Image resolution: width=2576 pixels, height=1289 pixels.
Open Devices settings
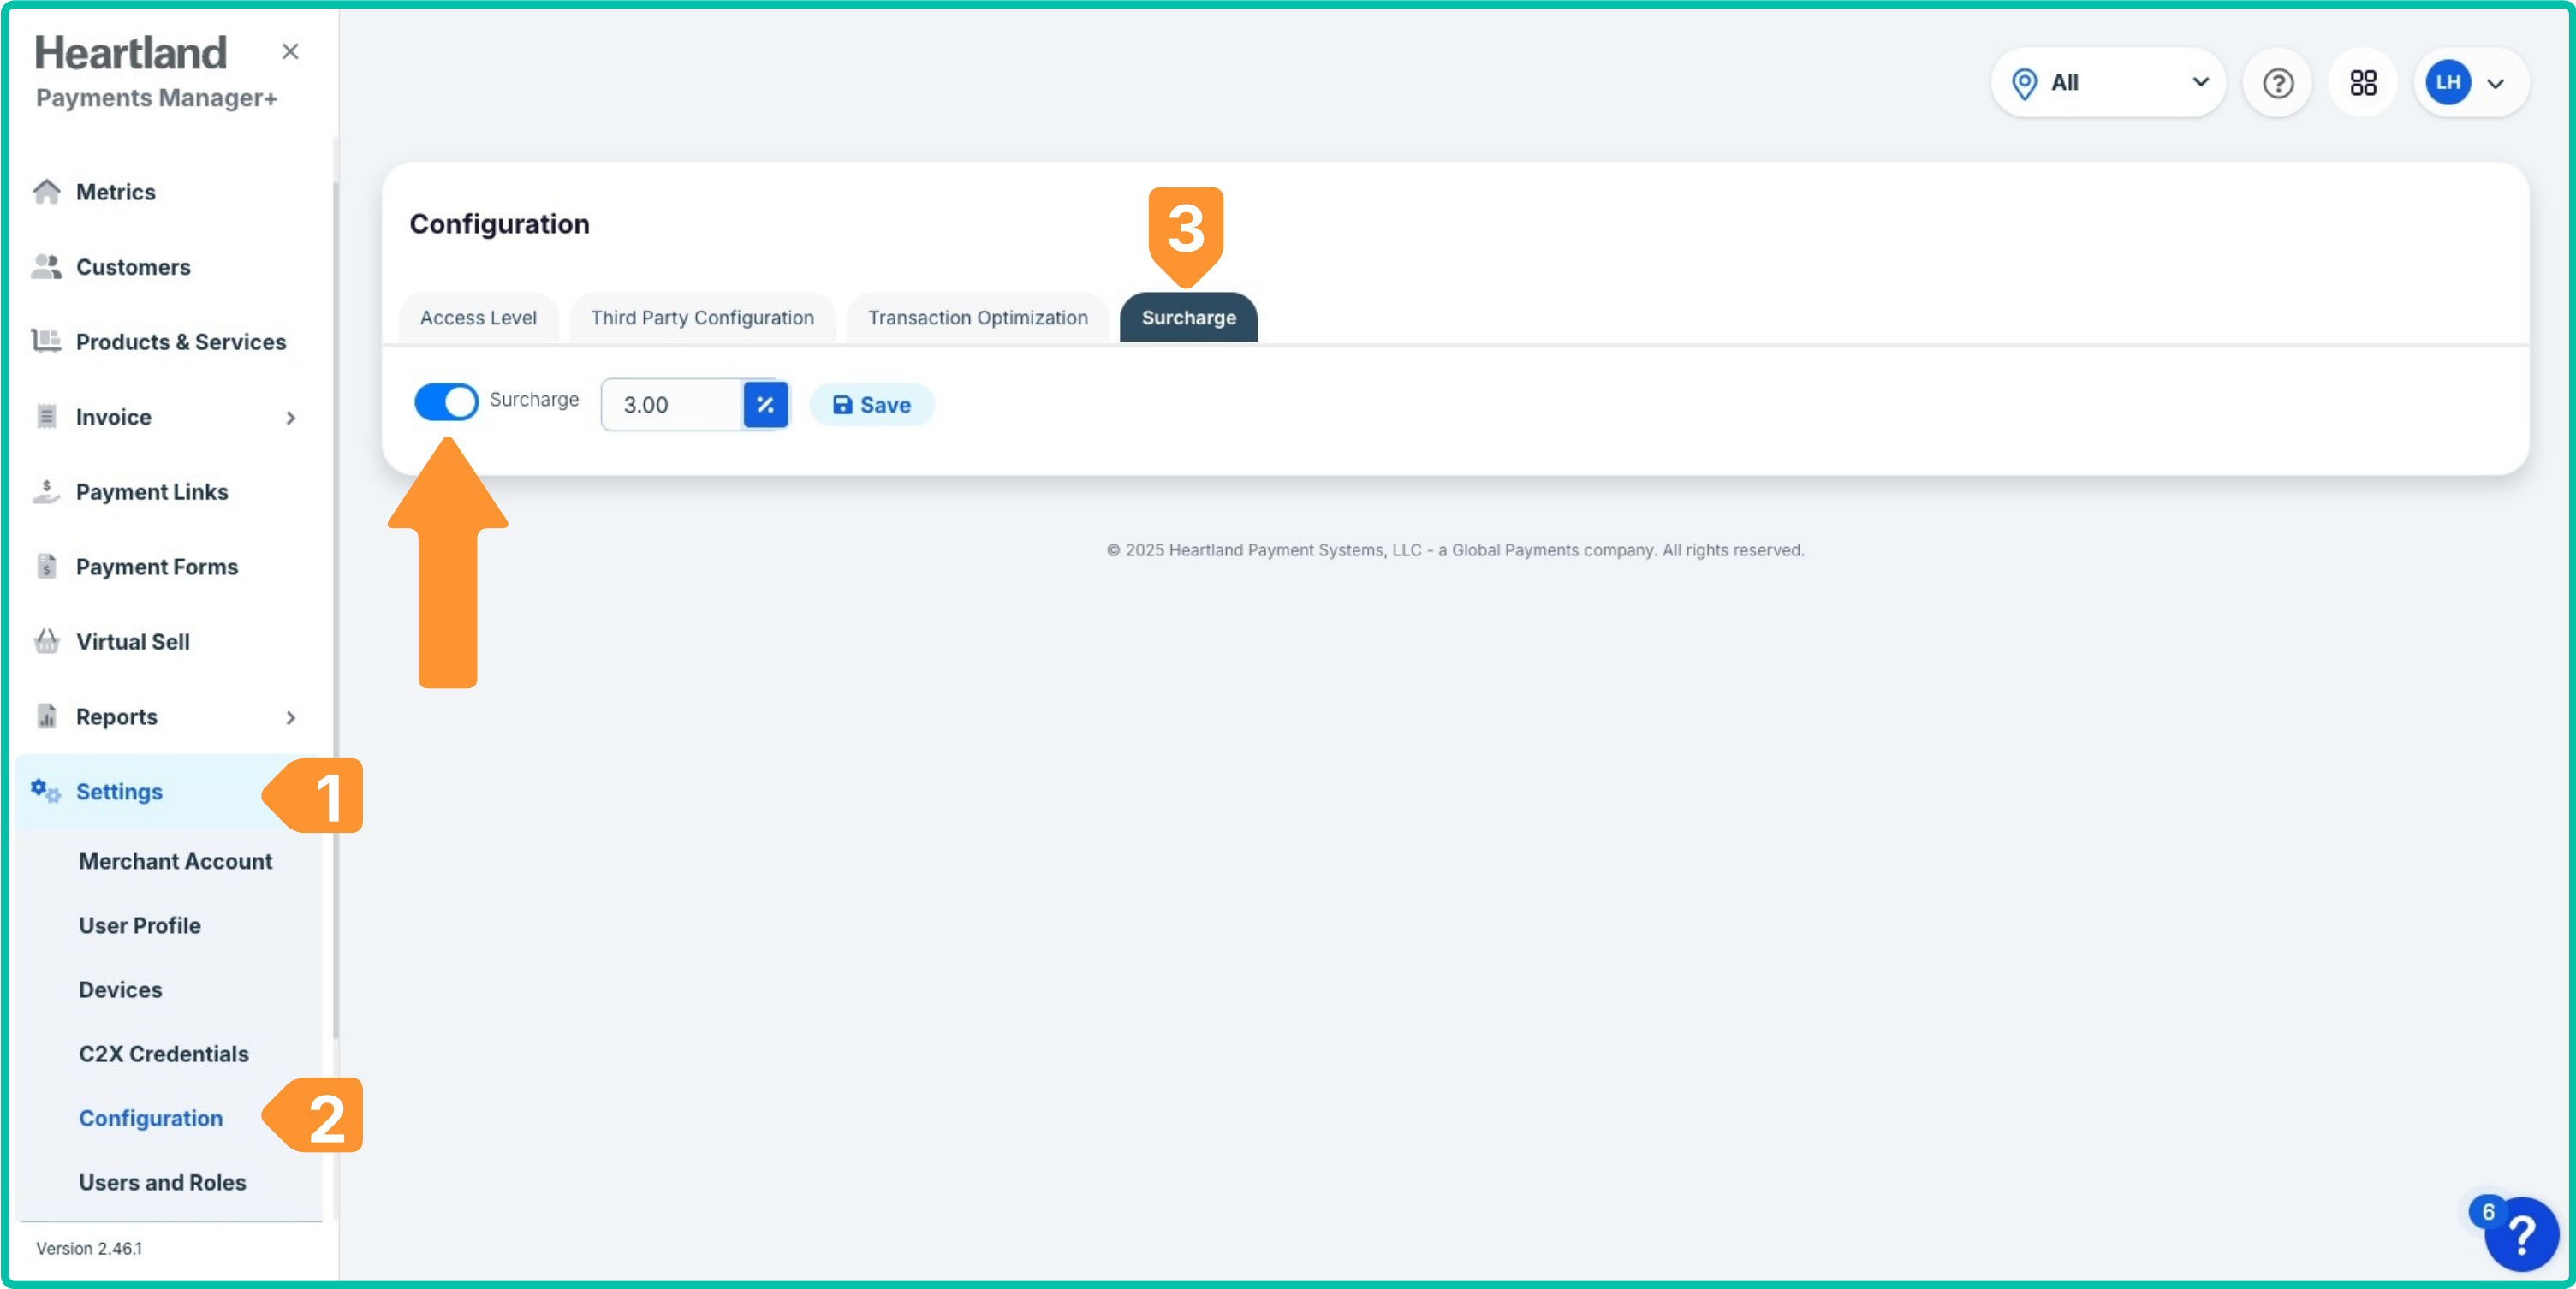(120, 989)
